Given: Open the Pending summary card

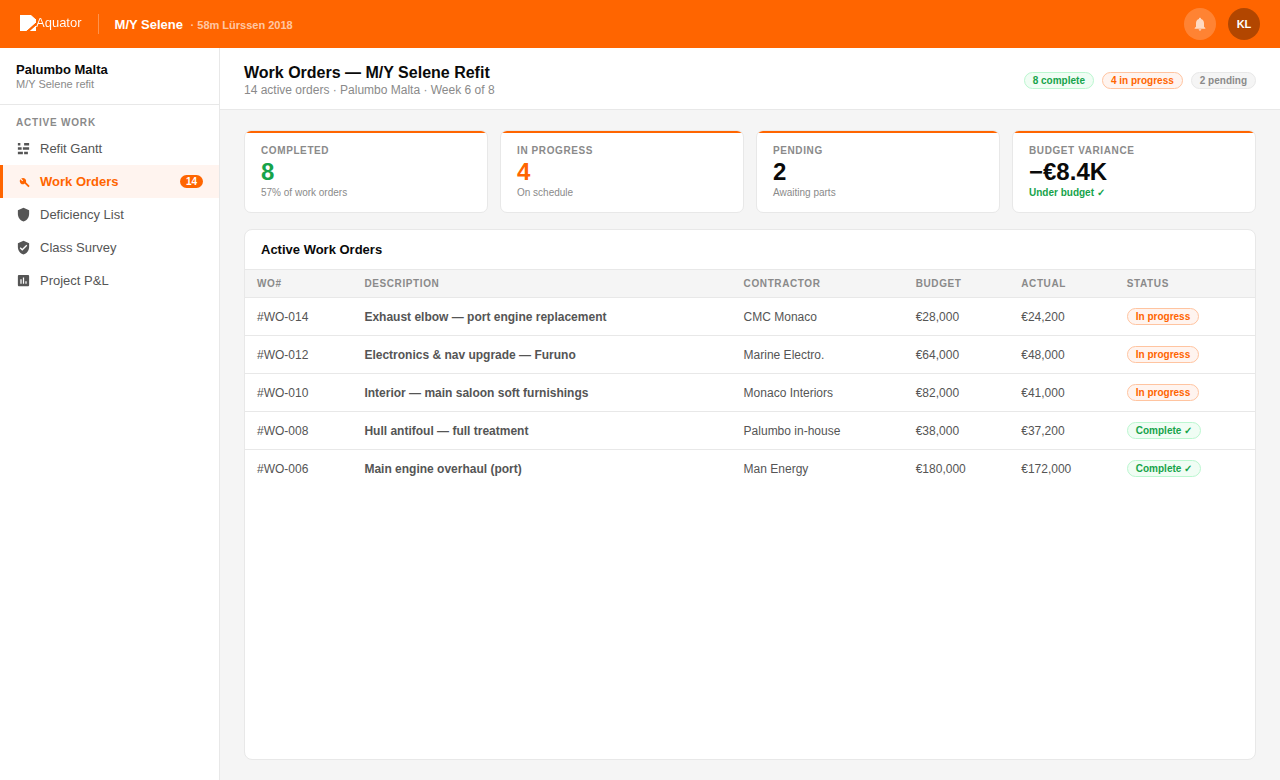Looking at the screenshot, I should pyautogui.click(x=878, y=172).
